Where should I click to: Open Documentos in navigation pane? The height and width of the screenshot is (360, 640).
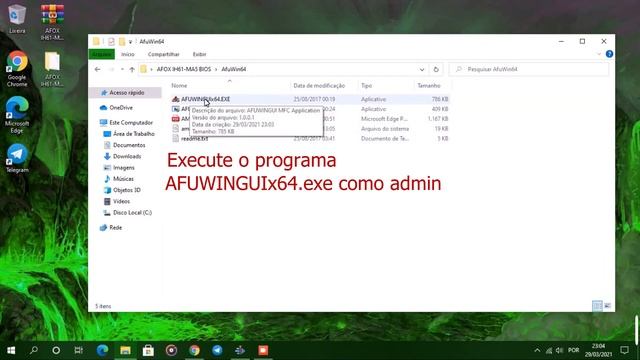129,145
